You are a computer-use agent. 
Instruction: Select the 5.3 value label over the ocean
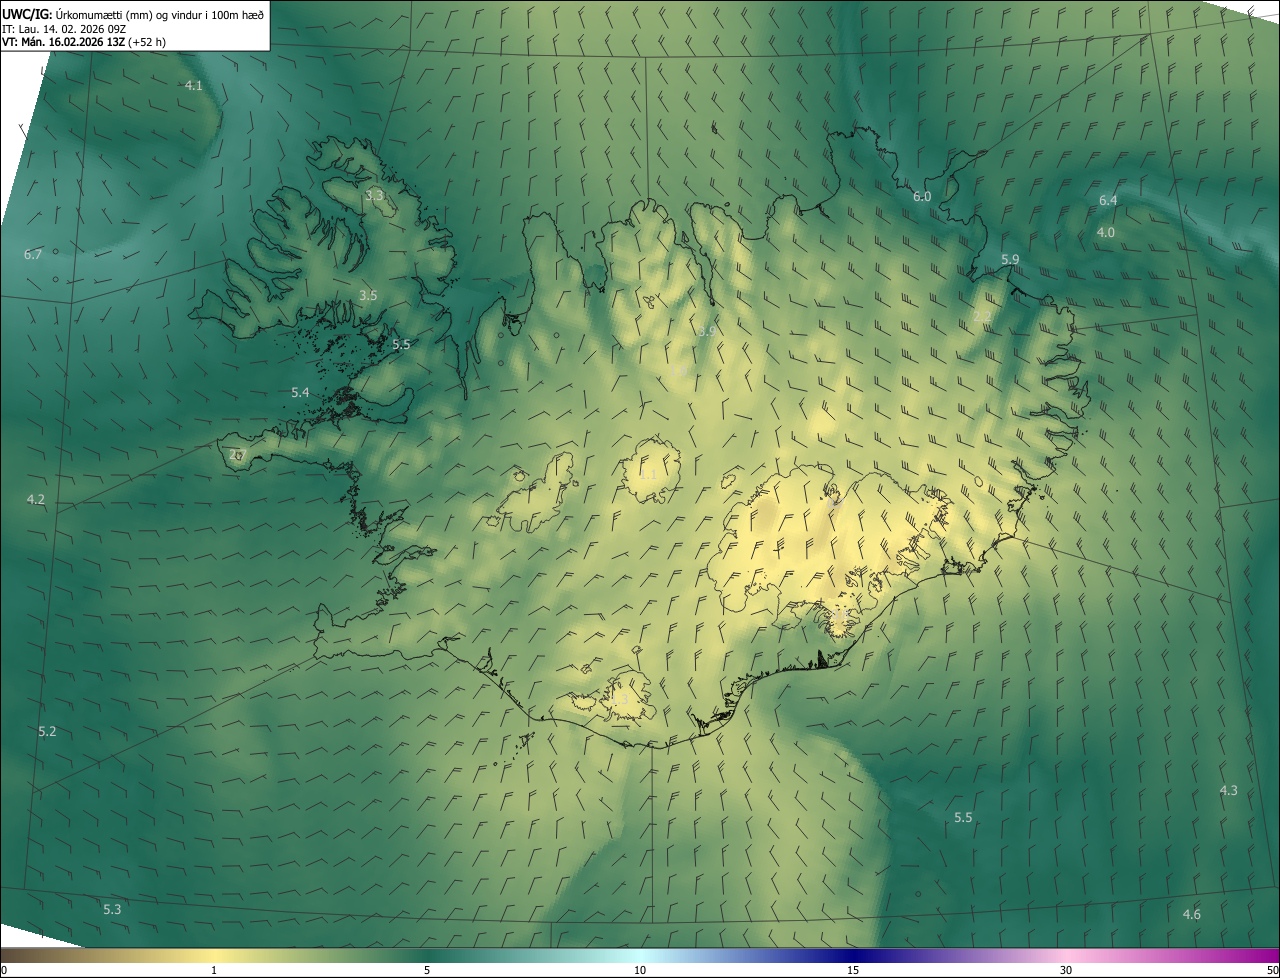pyautogui.click(x=112, y=909)
